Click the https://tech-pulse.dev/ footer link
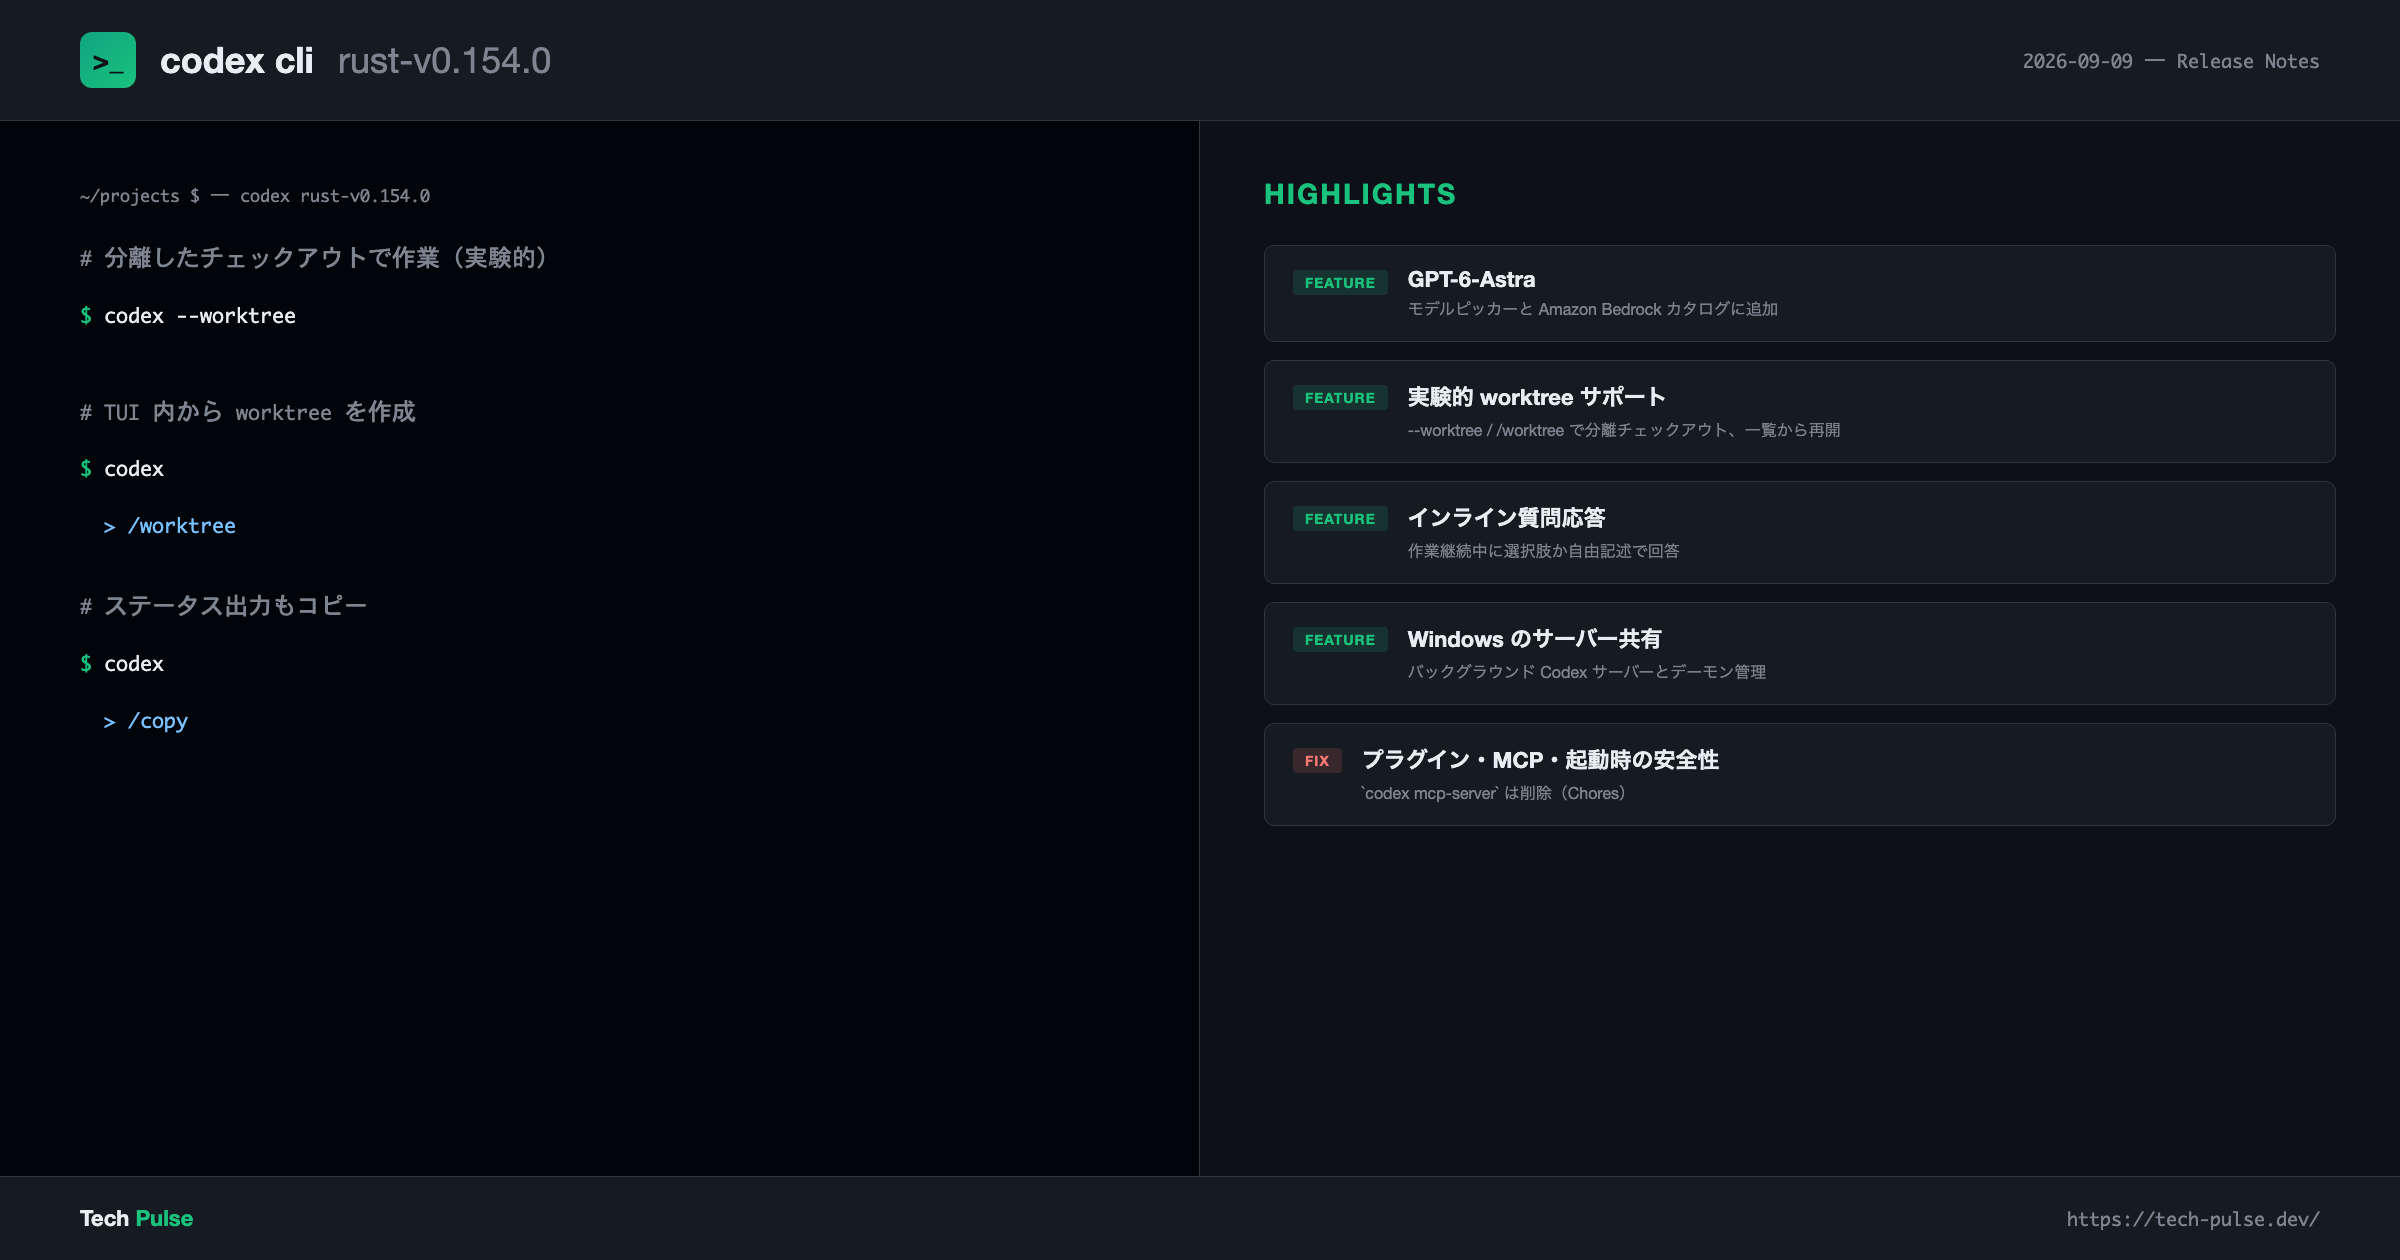 [x=2193, y=1219]
